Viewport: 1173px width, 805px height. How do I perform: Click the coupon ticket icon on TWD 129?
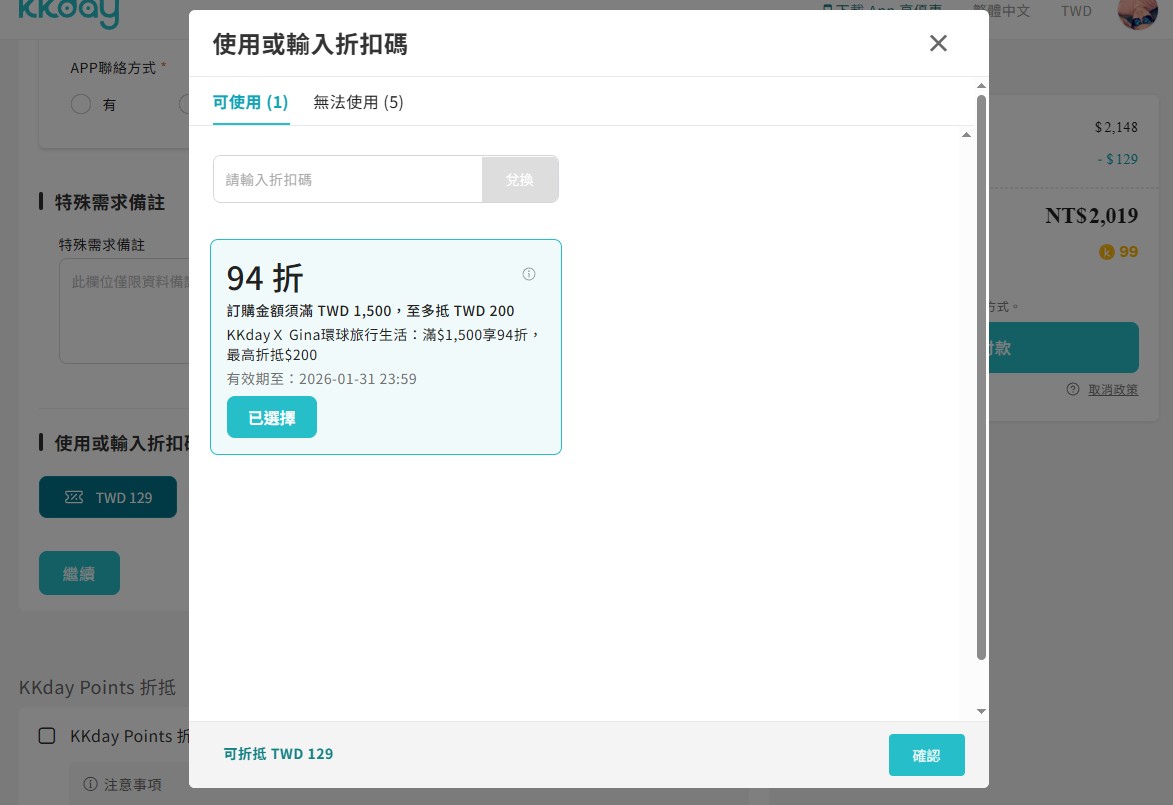click(x=71, y=497)
